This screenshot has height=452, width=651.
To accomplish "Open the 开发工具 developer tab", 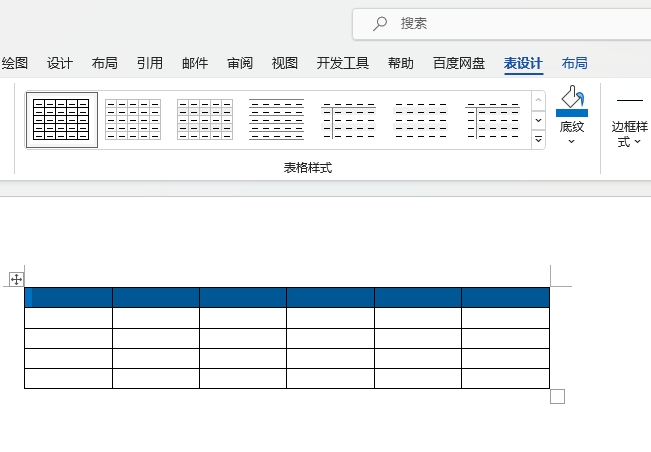I will (x=343, y=64).
